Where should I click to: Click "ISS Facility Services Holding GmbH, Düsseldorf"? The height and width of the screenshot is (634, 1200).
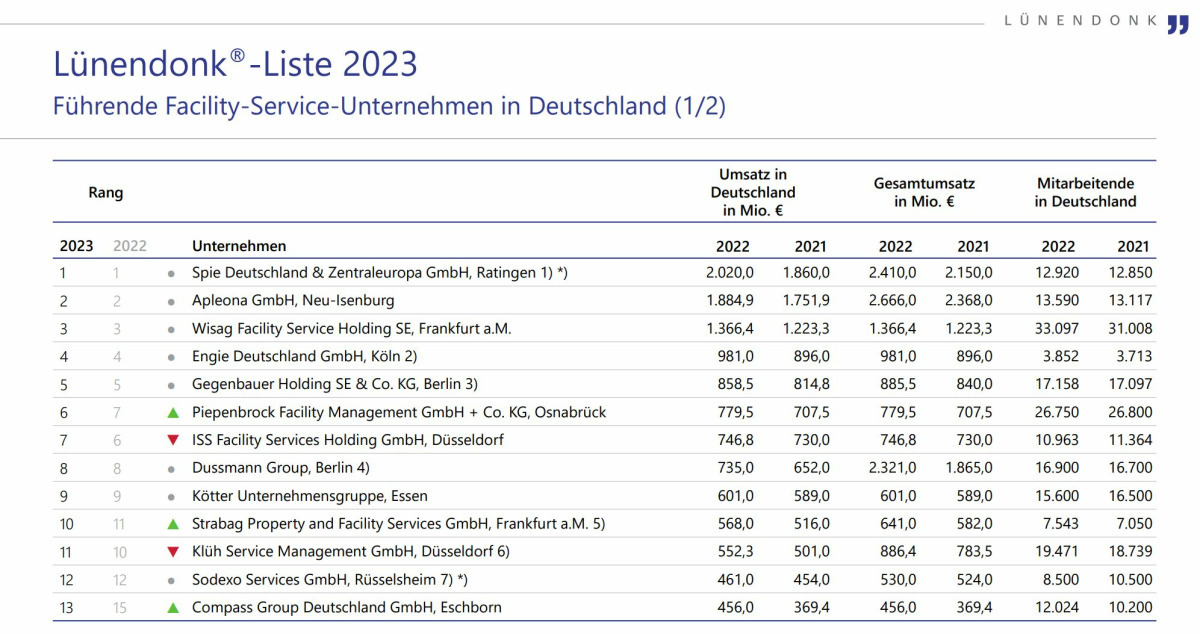348,440
